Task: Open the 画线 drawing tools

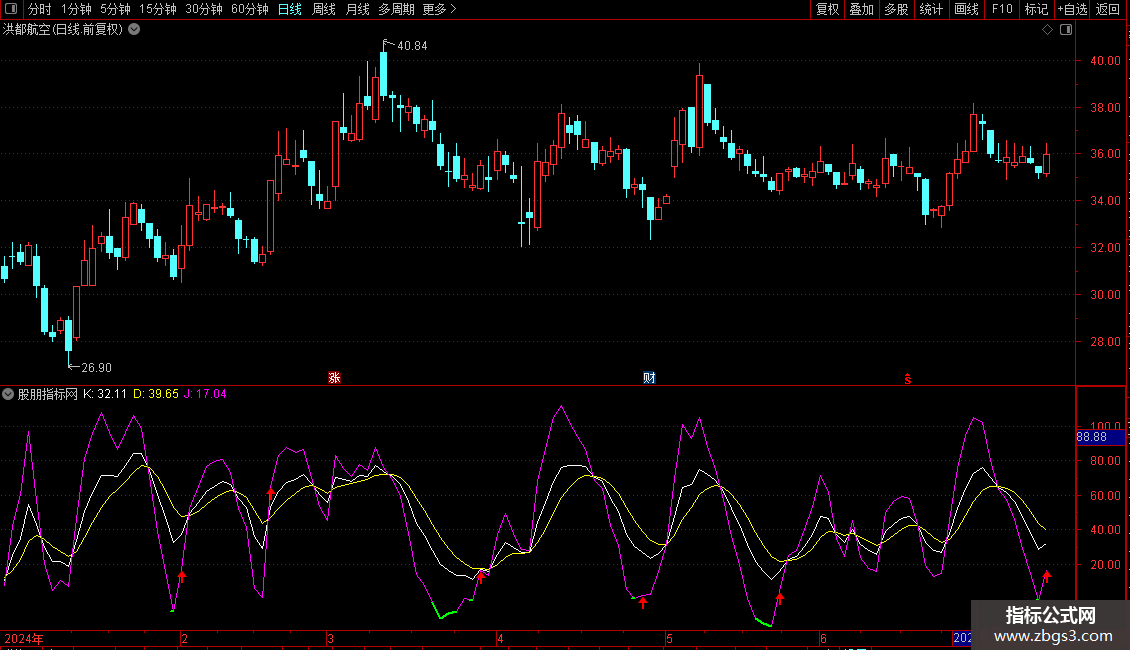Action: (x=966, y=9)
